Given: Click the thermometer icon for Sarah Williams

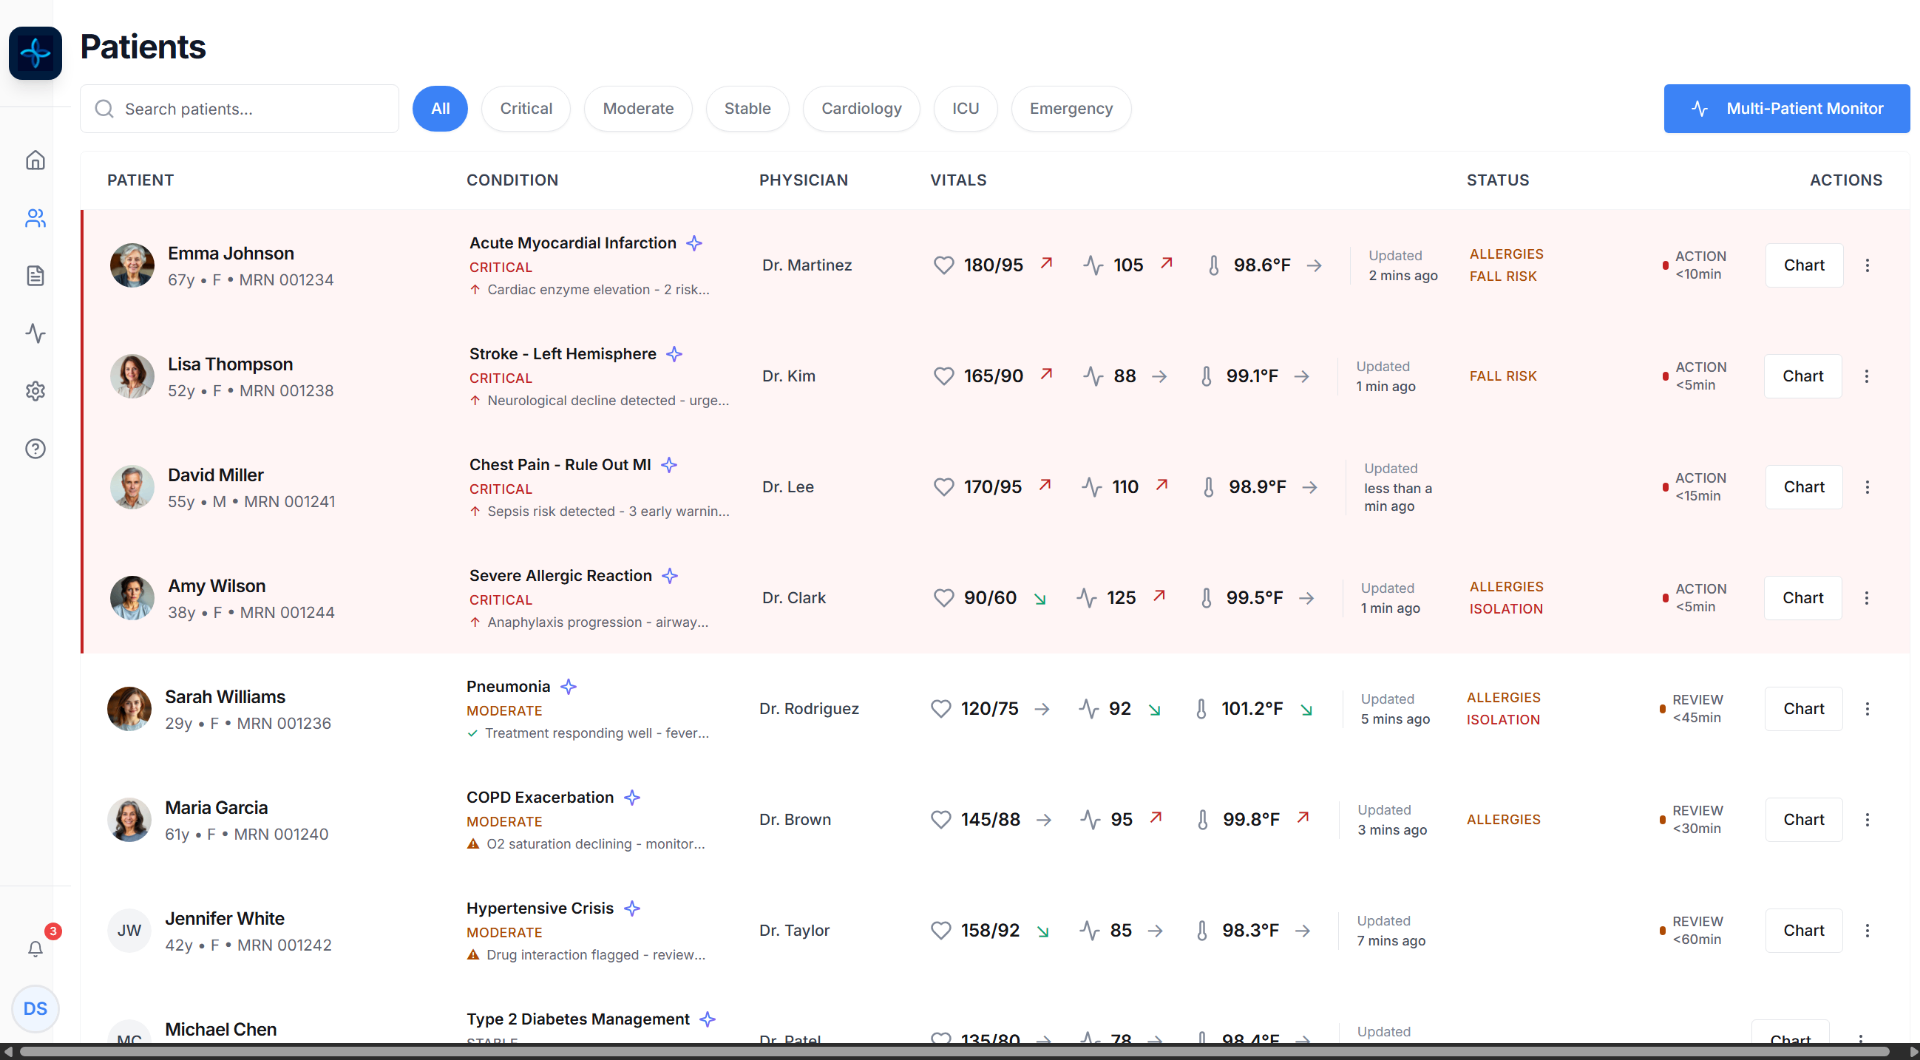Looking at the screenshot, I should pyautogui.click(x=1201, y=709).
